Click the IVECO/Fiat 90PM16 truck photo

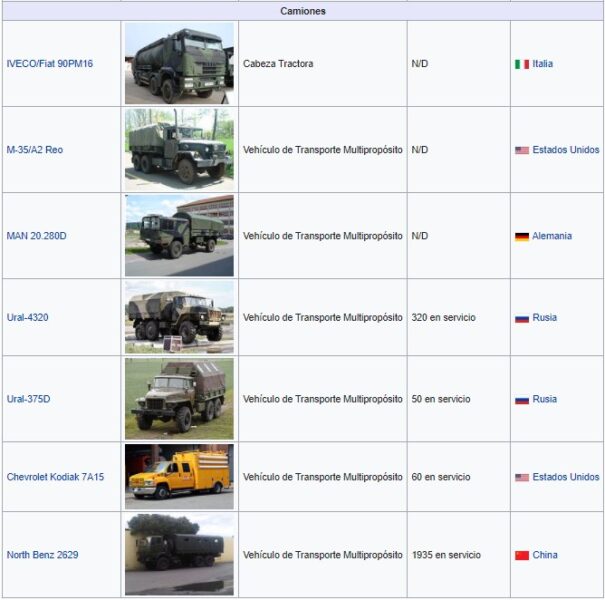coord(179,63)
